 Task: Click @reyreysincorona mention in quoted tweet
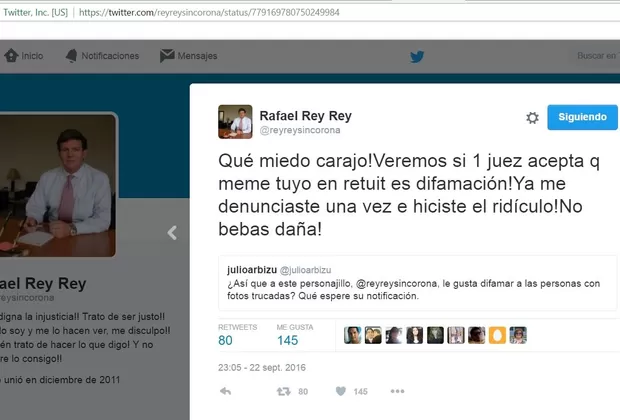pyautogui.click(x=397, y=284)
